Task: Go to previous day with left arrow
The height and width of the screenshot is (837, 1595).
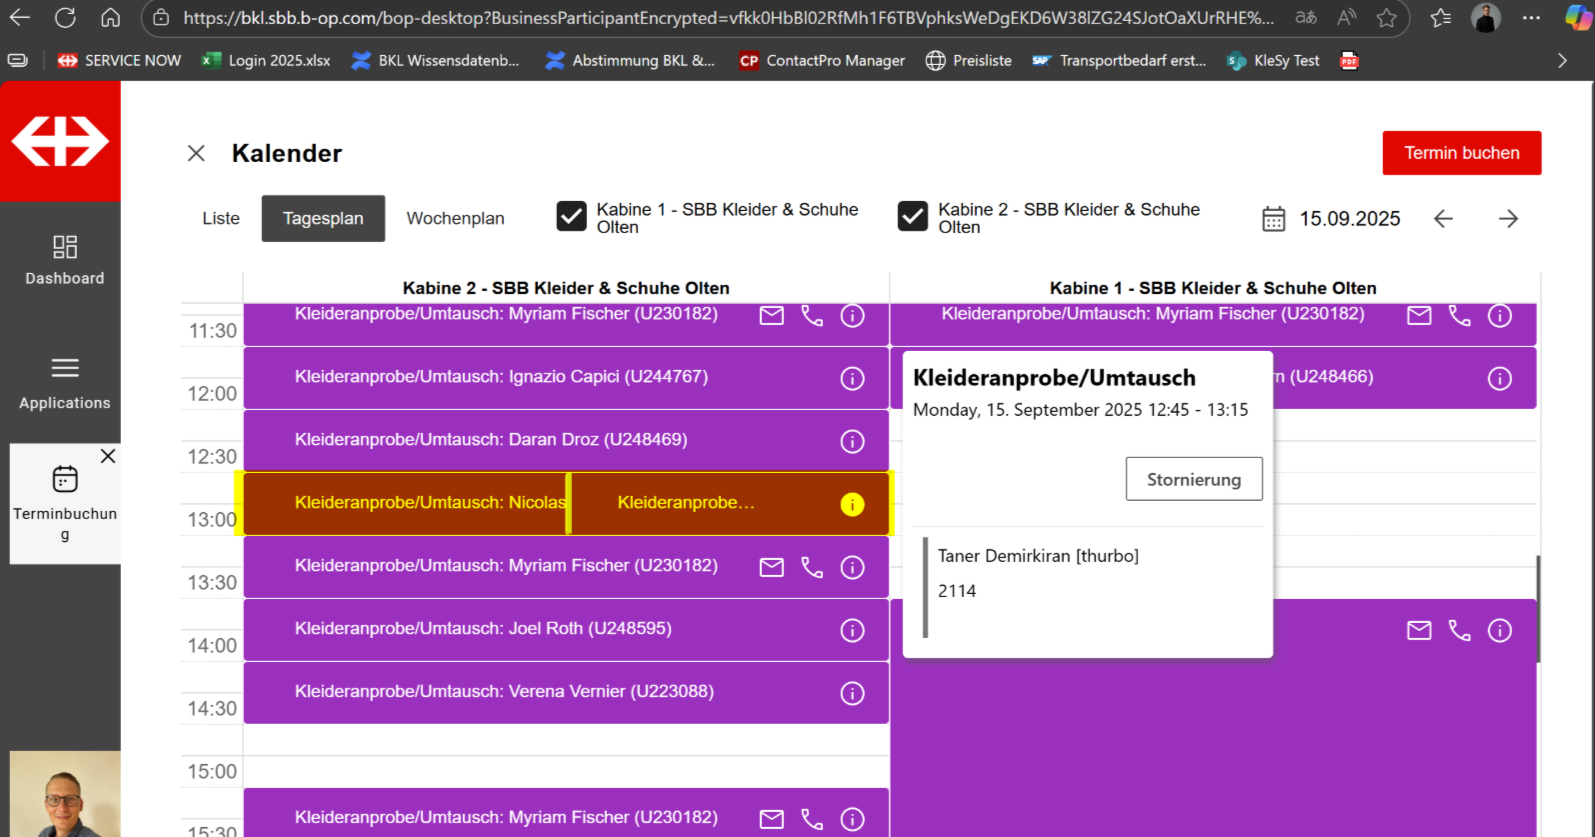Action: tap(1442, 219)
